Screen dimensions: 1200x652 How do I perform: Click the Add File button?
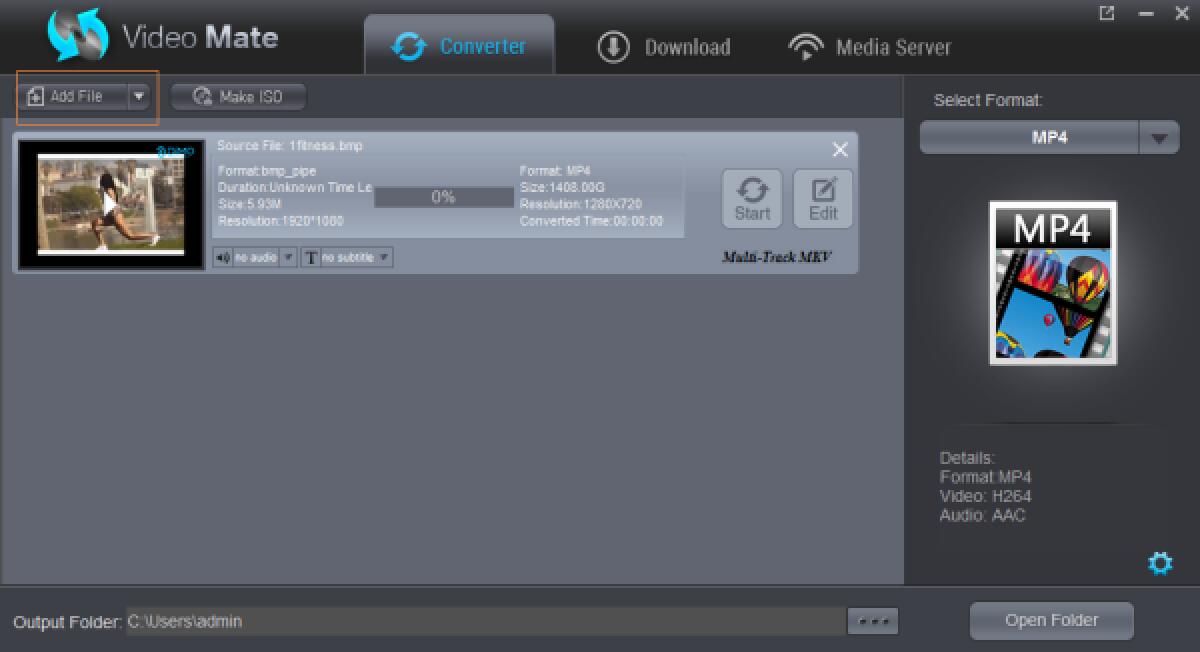coord(70,96)
